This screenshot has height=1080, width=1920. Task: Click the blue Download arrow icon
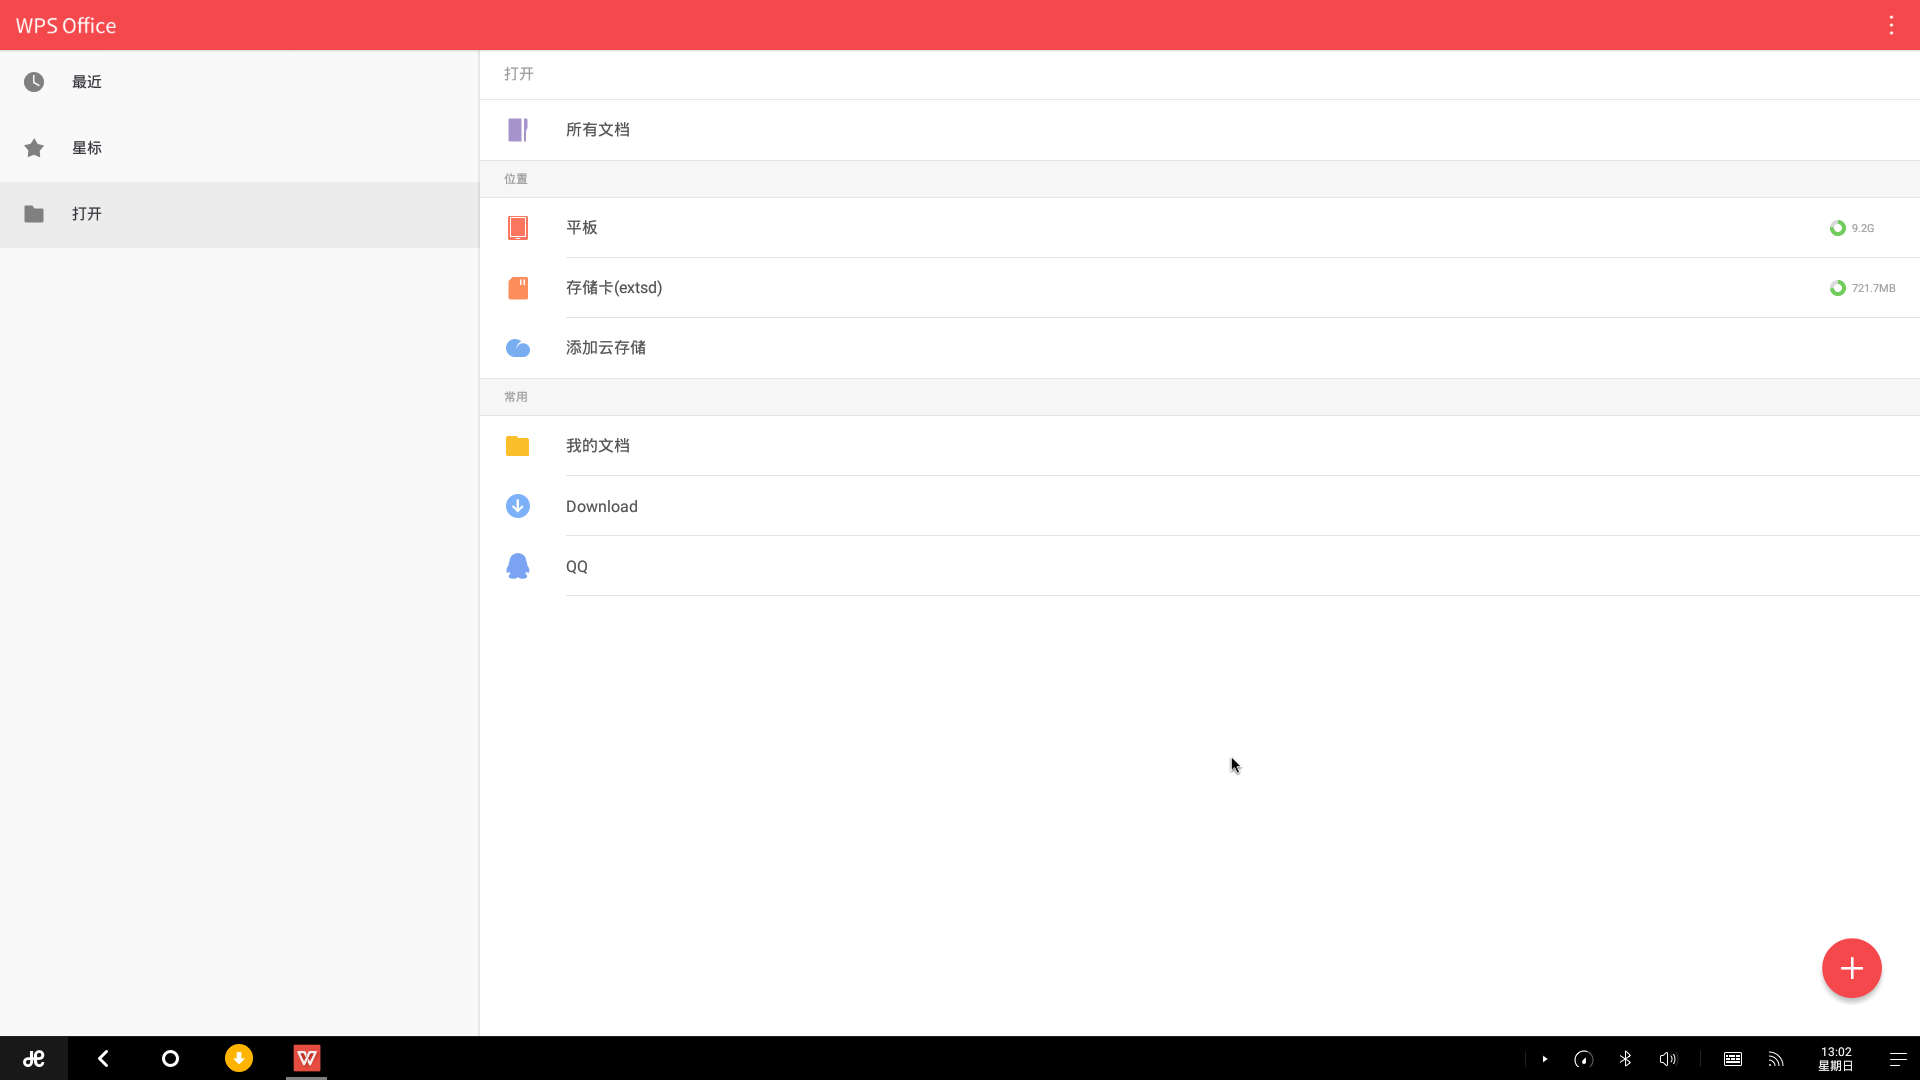517,506
